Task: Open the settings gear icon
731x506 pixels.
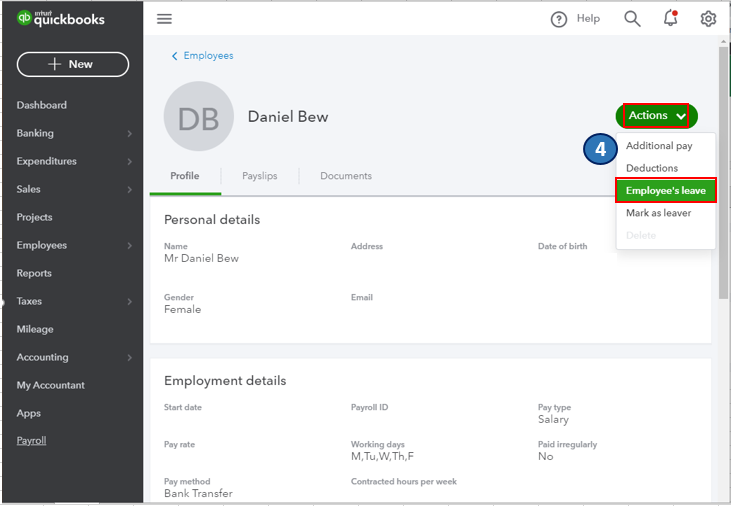Action: tap(708, 19)
